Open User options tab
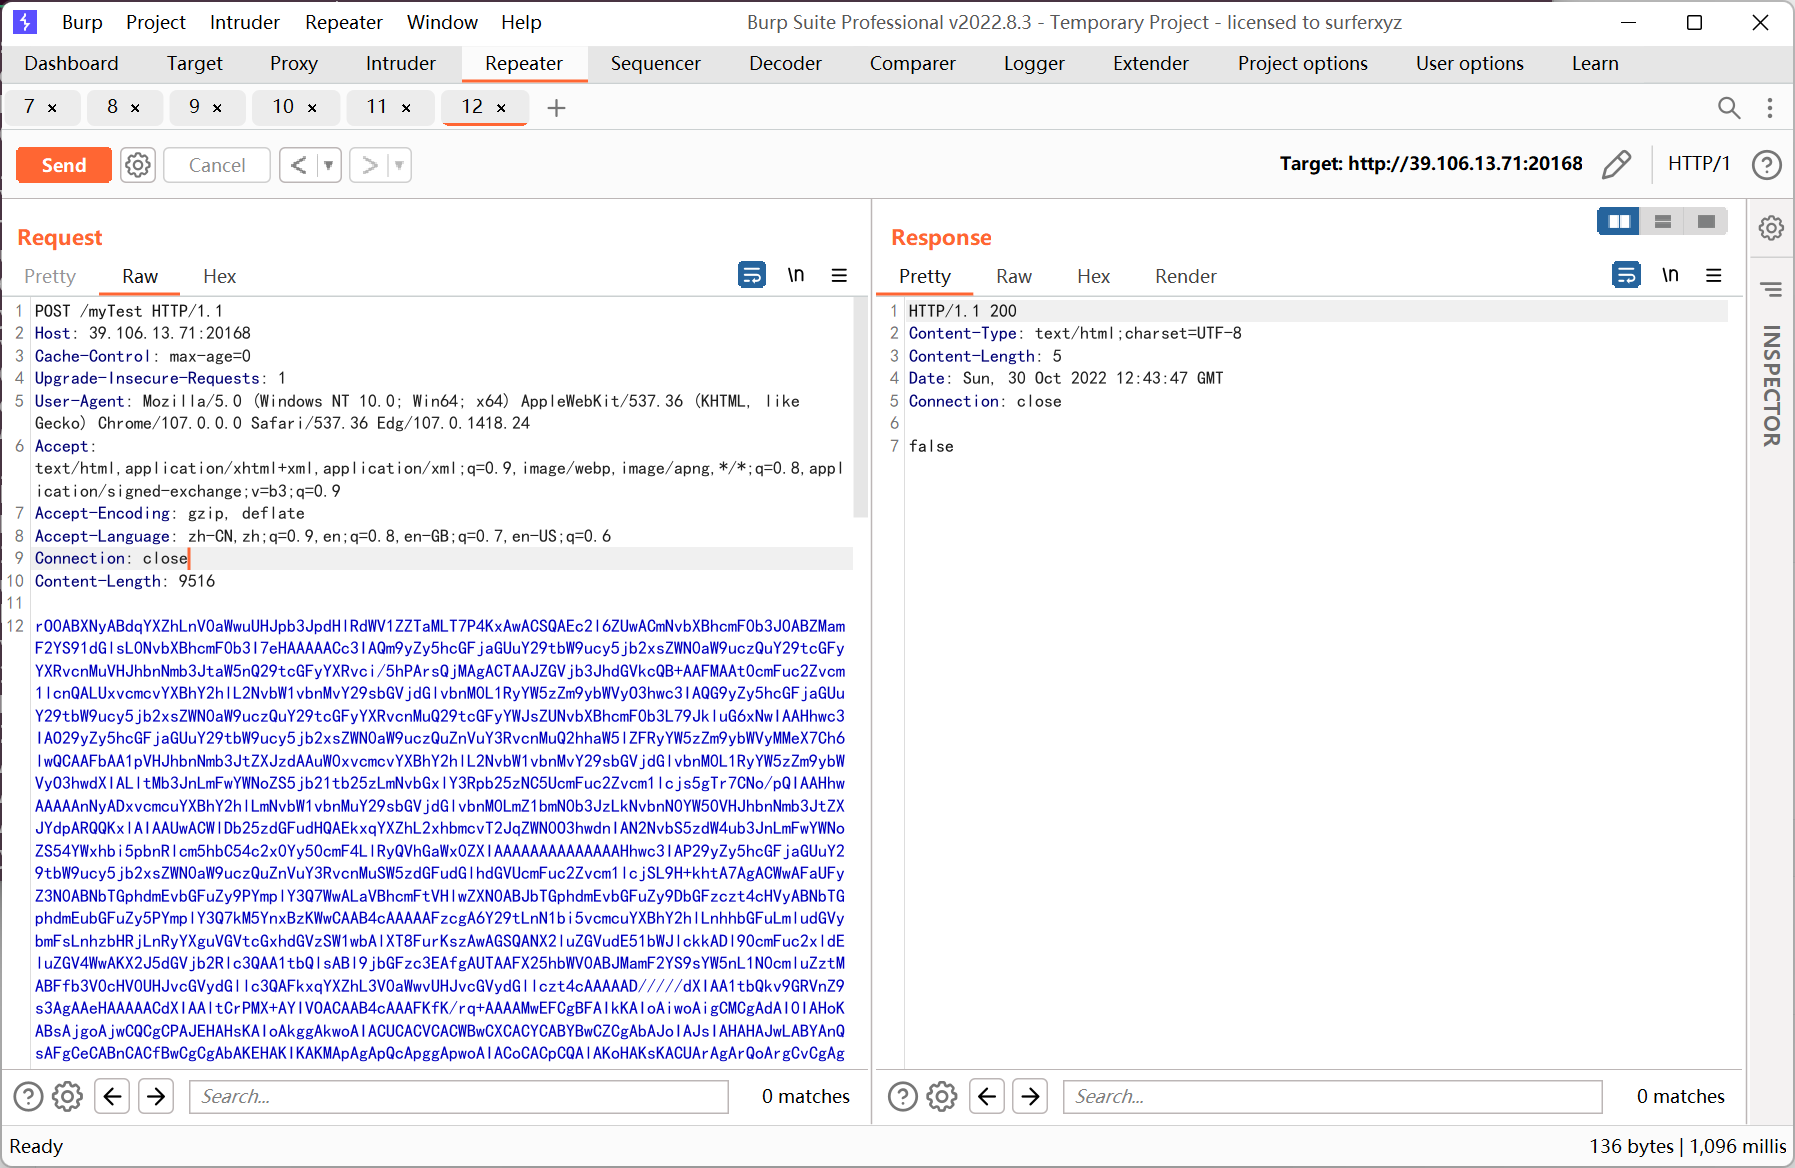Screen dimensions: 1795x1168 [1470, 63]
